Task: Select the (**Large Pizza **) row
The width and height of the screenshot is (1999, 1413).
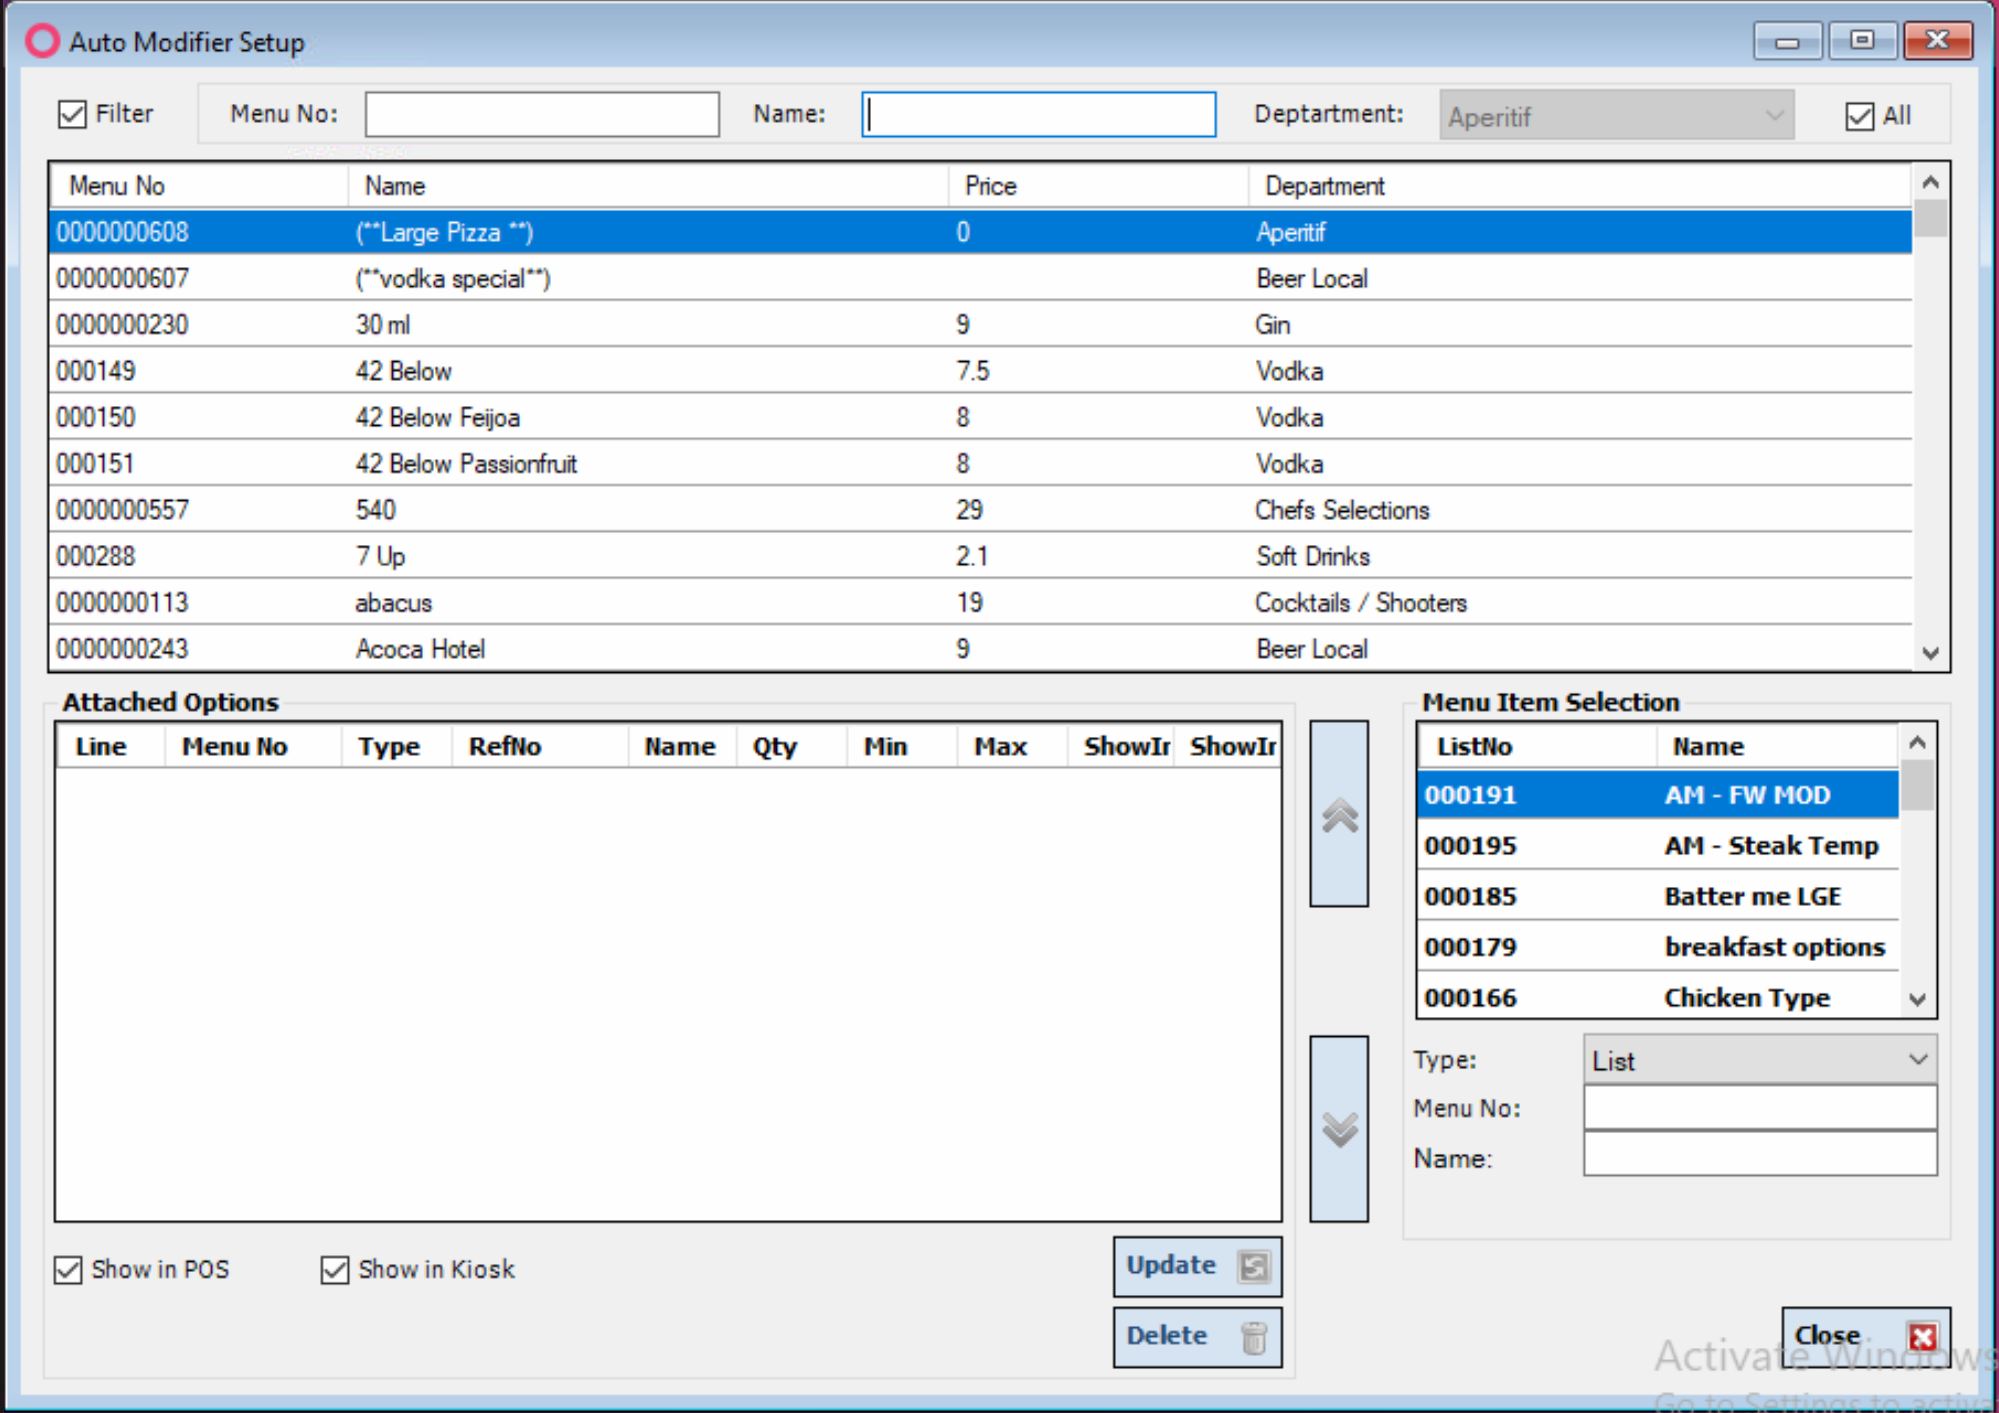Action: click(981, 232)
